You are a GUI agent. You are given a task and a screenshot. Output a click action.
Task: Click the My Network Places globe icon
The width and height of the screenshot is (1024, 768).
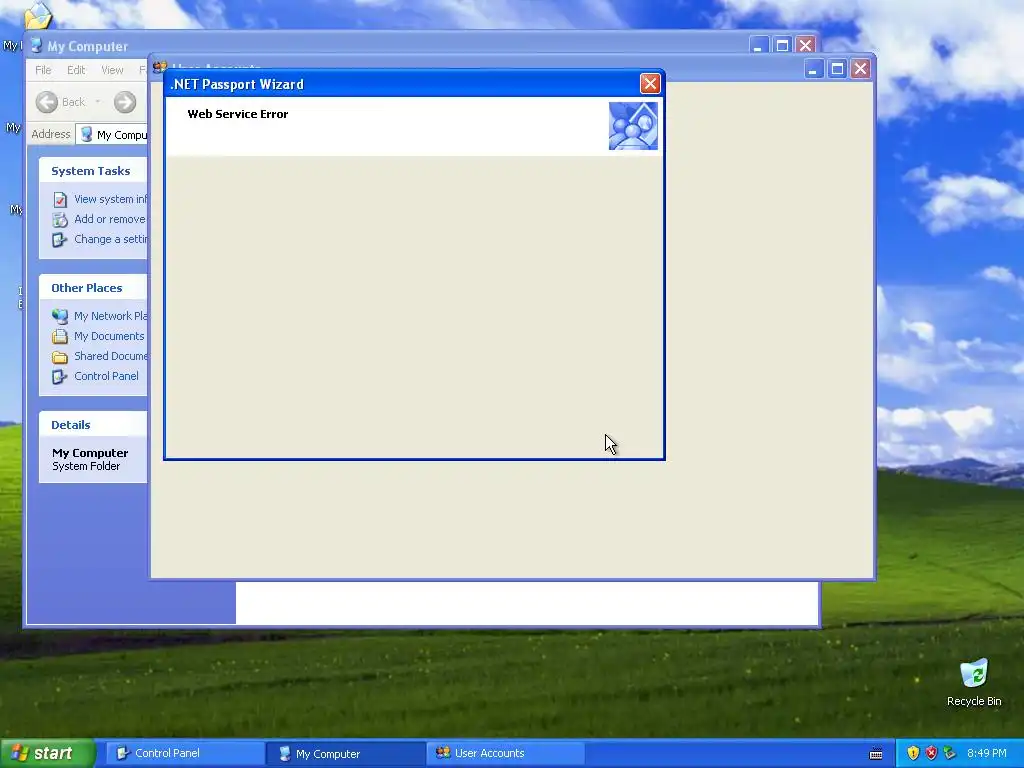pyautogui.click(x=60, y=317)
